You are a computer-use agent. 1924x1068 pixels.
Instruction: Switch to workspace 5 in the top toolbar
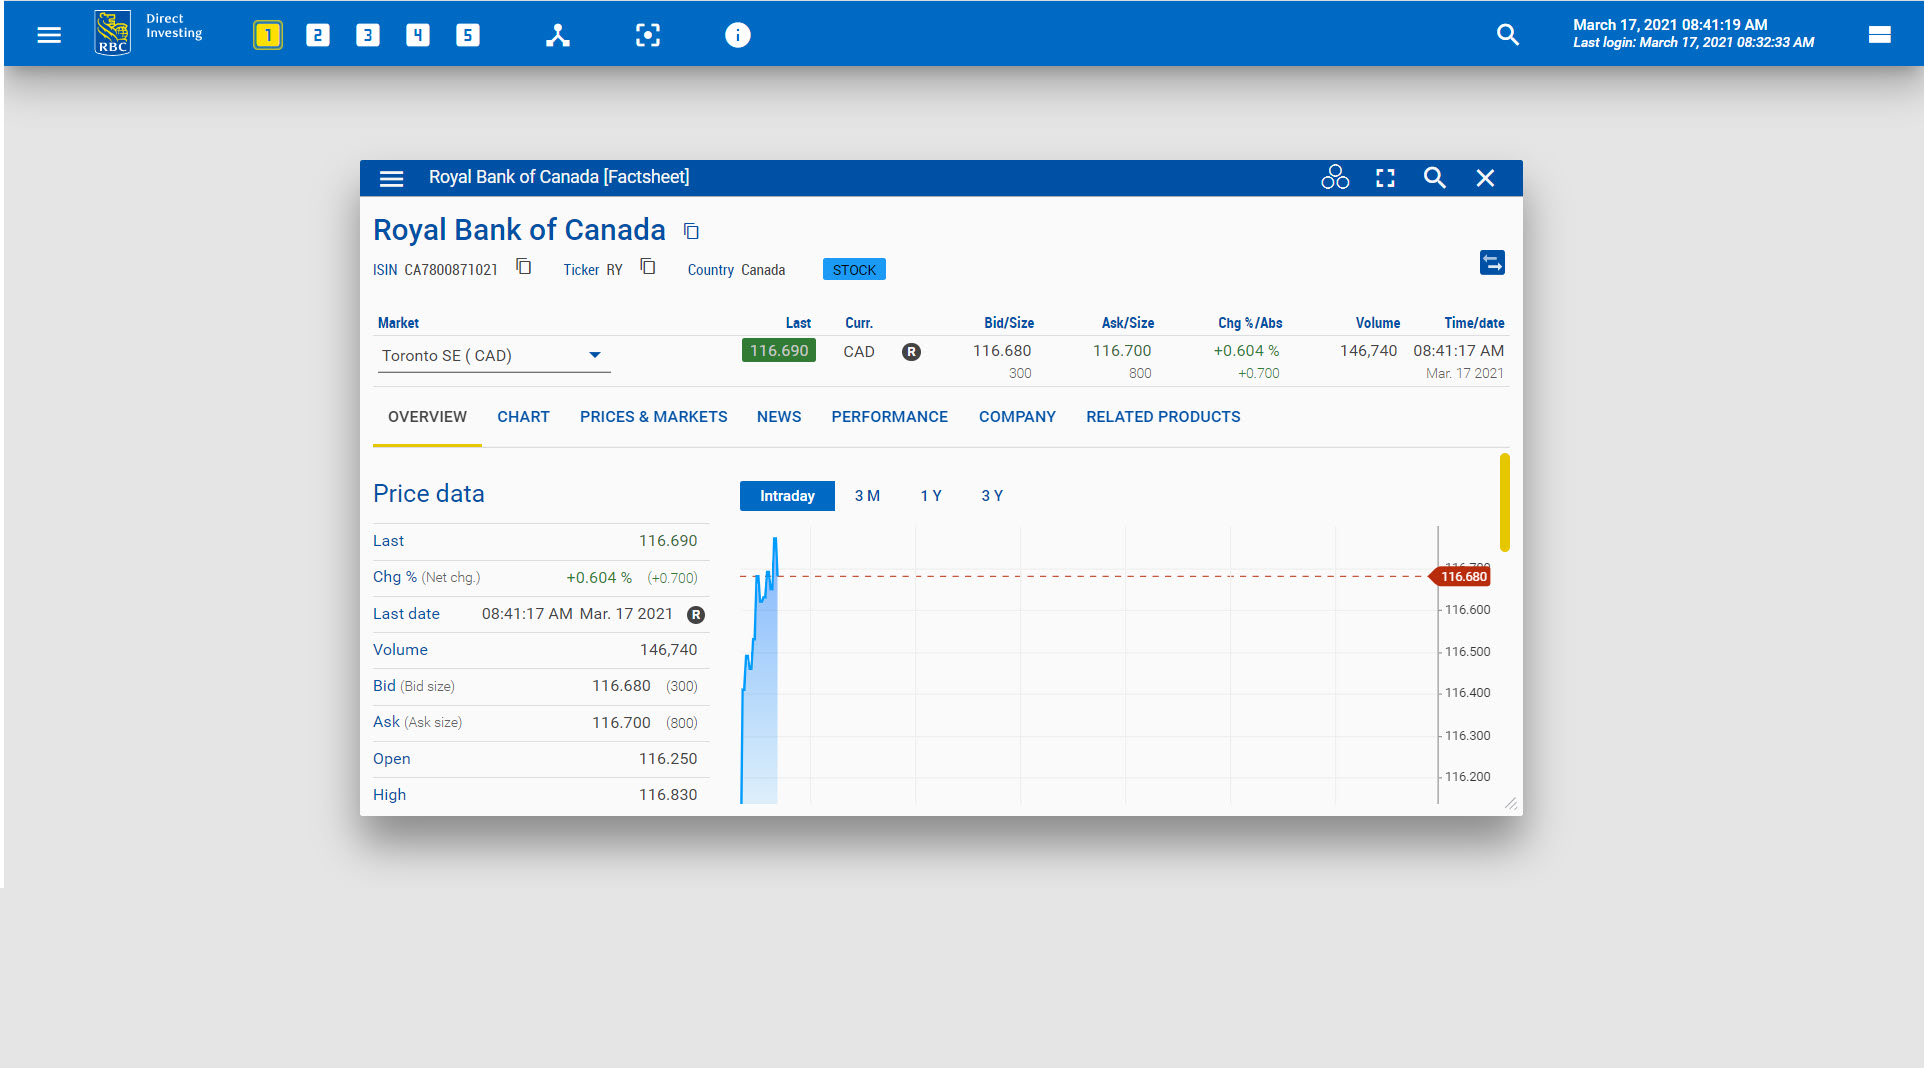point(467,34)
